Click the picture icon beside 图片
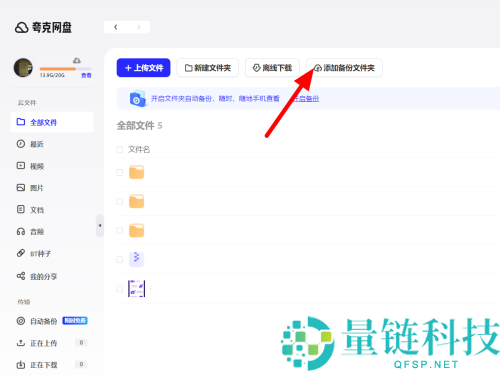500x375 pixels. tap(21, 188)
